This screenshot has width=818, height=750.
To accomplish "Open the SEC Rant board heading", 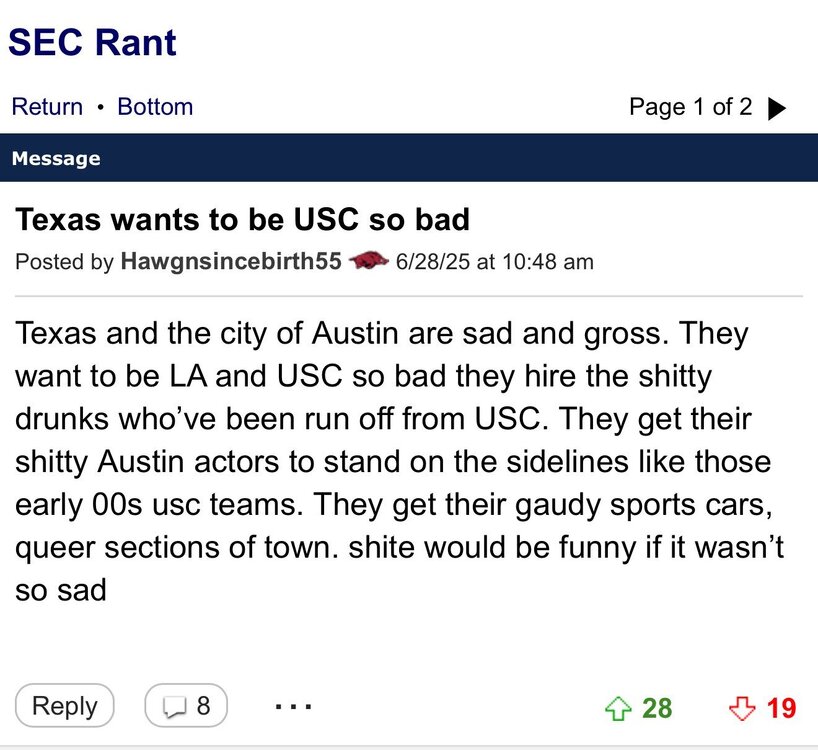I will click(x=92, y=42).
